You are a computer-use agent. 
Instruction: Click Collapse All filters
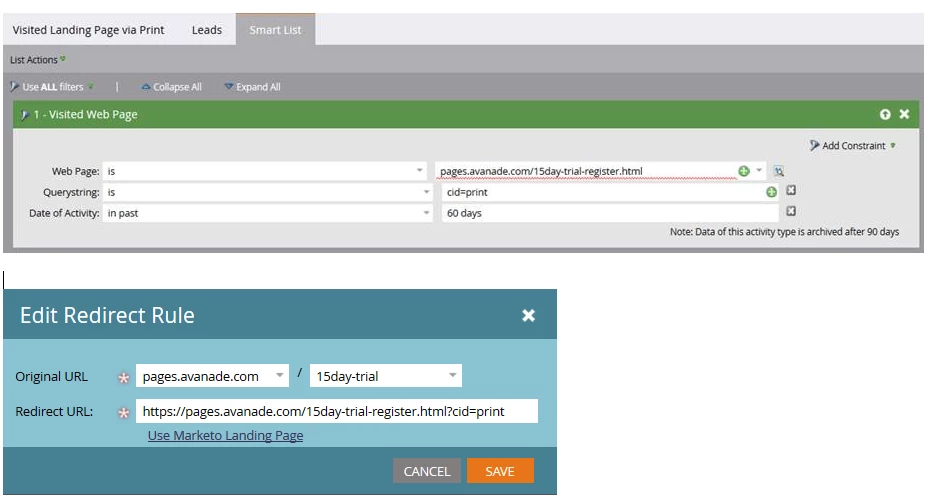[172, 87]
